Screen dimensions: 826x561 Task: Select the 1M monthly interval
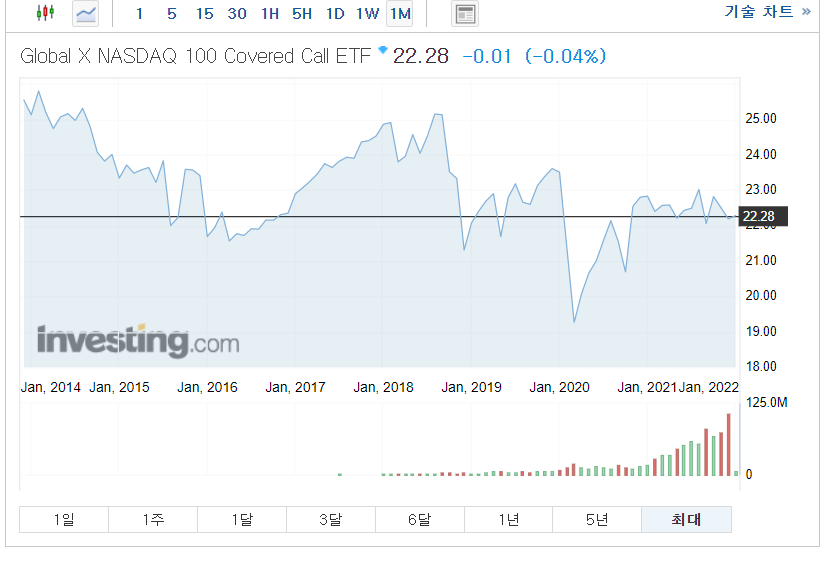coord(400,14)
